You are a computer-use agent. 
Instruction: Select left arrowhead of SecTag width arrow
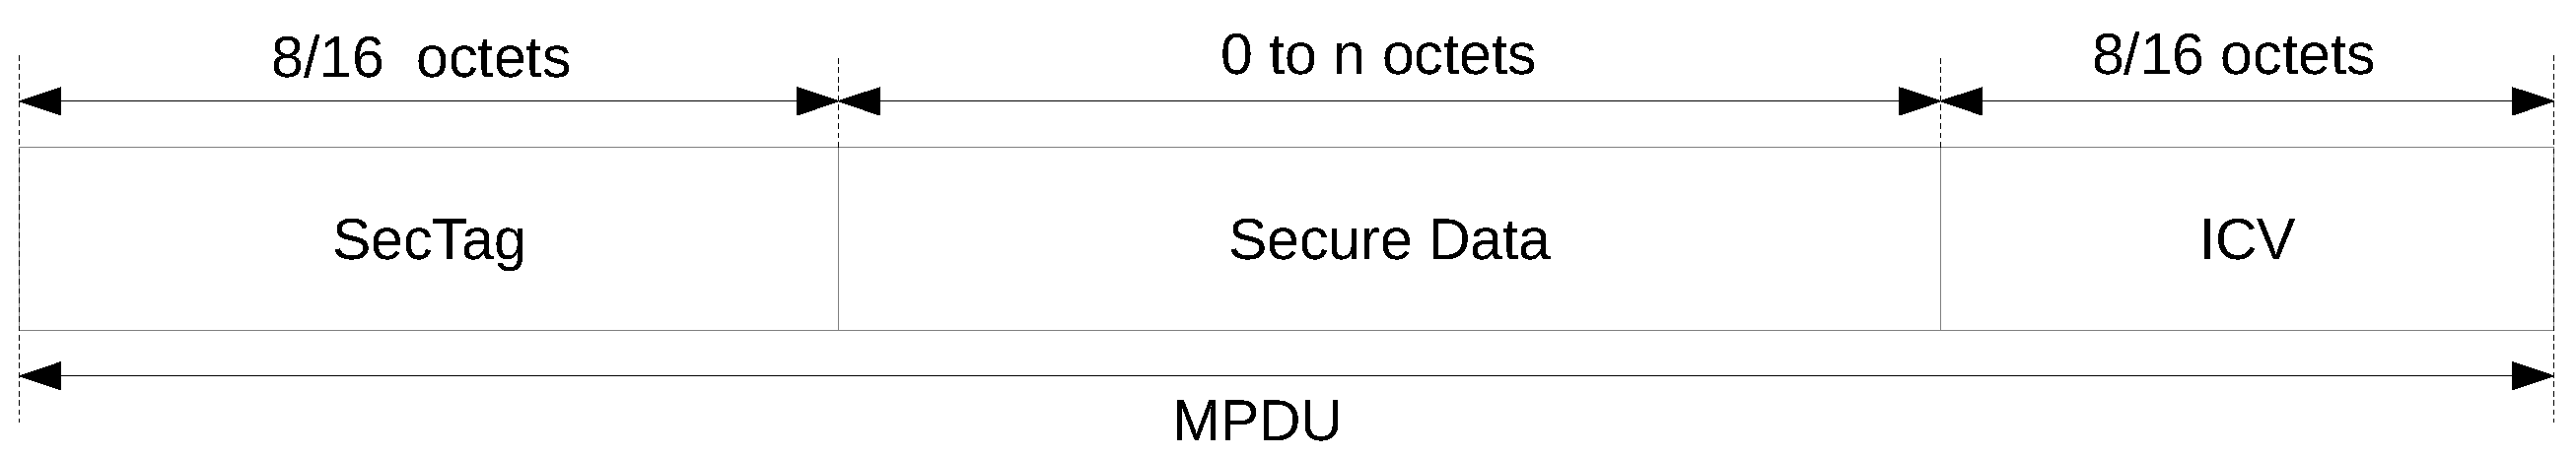[x=40, y=101]
